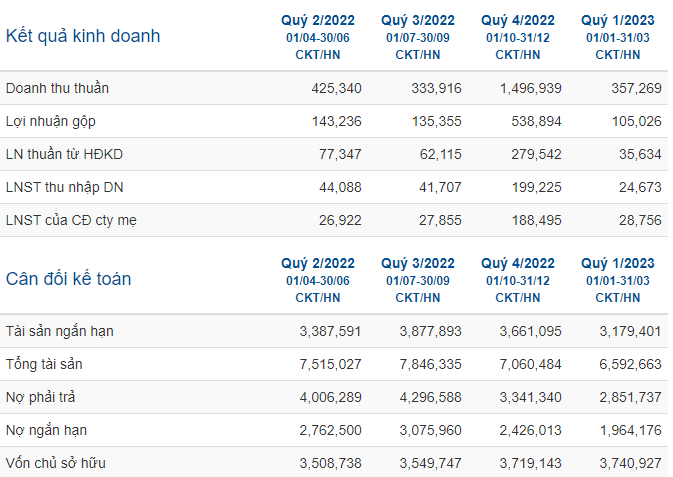The width and height of the screenshot is (673, 477).
Task: Select Quý 2/2022 header in balance sheet
Action: [x=318, y=263]
